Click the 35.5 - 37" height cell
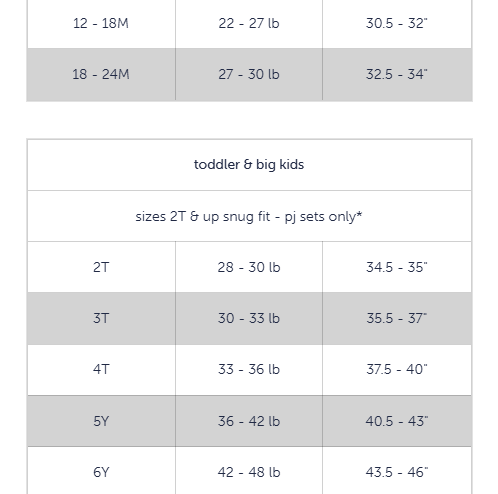This screenshot has width=498, height=494. (397, 318)
